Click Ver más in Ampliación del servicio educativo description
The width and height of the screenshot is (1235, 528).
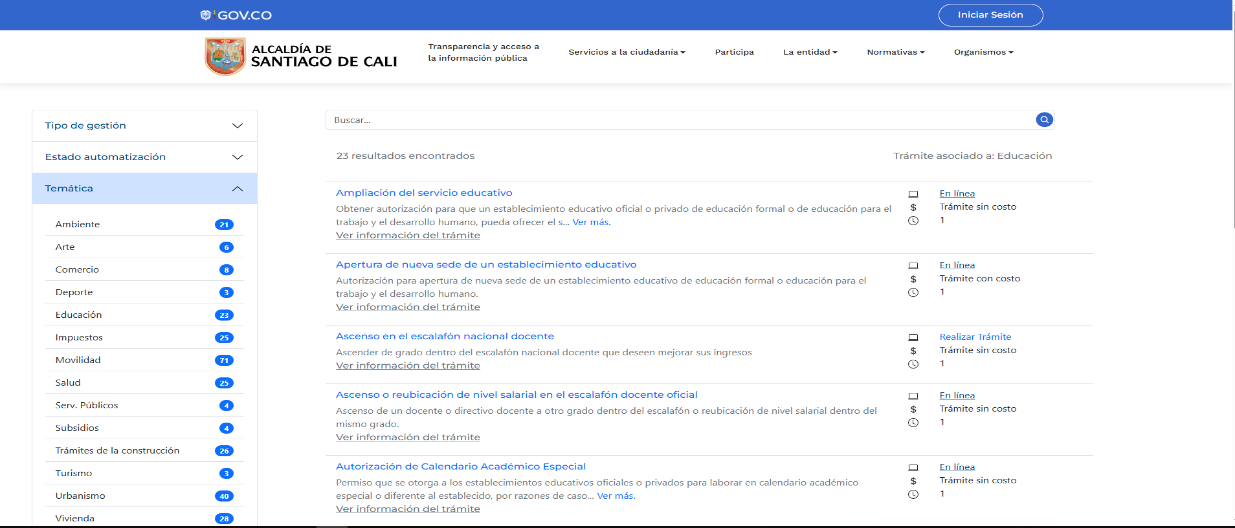pyautogui.click(x=592, y=222)
